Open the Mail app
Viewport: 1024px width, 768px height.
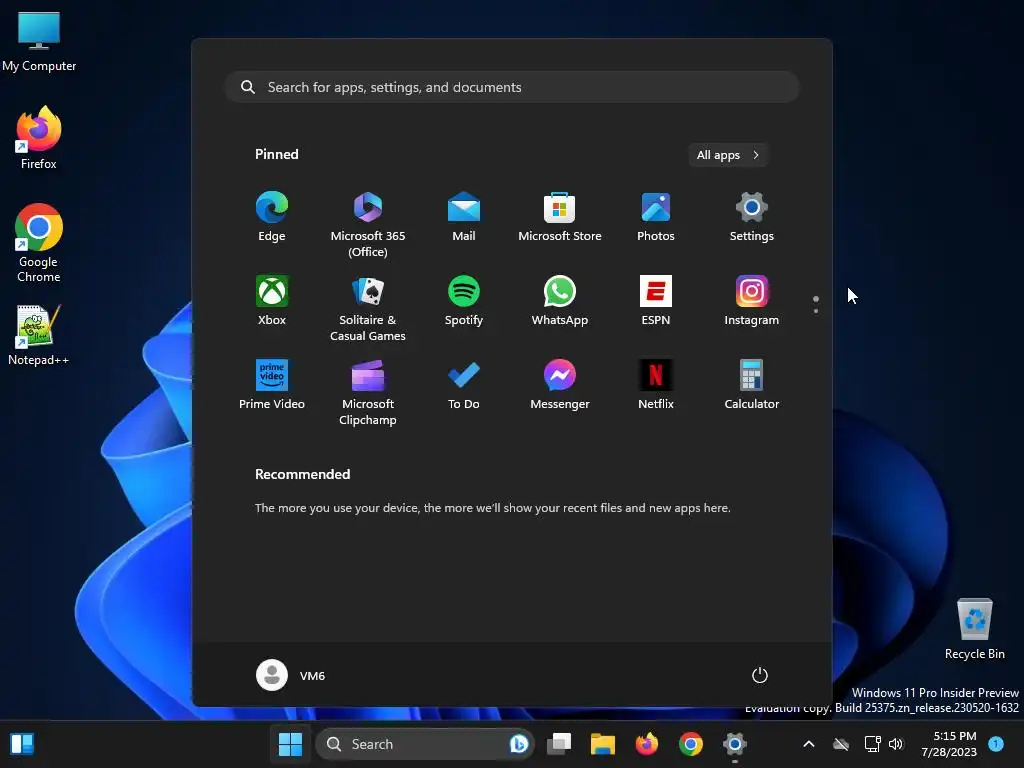(464, 217)
